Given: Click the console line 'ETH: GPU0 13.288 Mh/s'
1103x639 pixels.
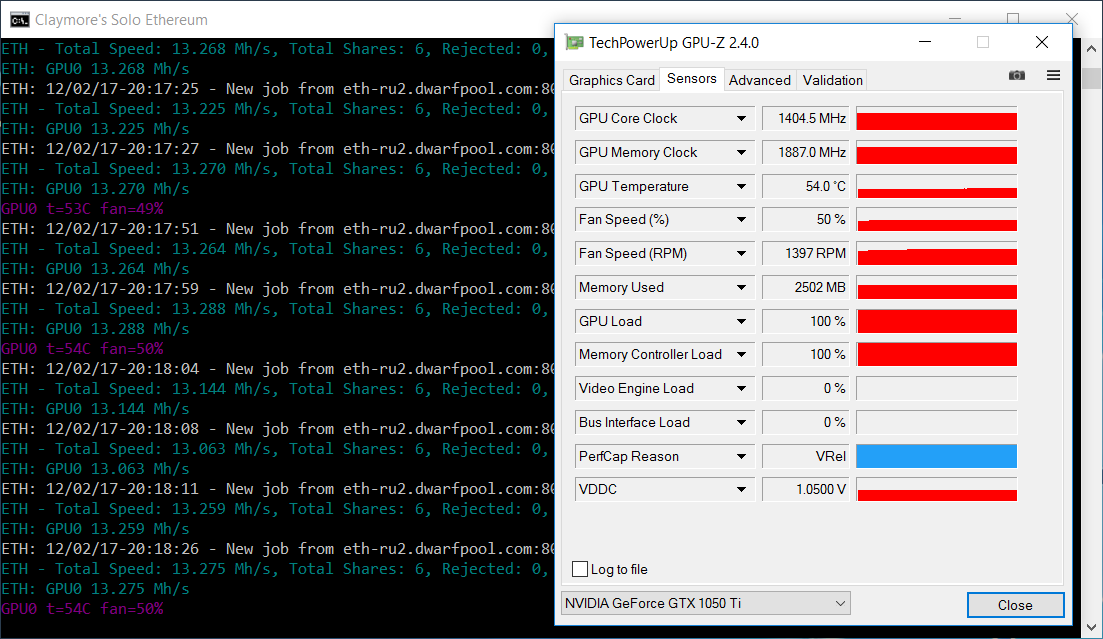Looking at the screenshot, I should [x=96, y=329].
